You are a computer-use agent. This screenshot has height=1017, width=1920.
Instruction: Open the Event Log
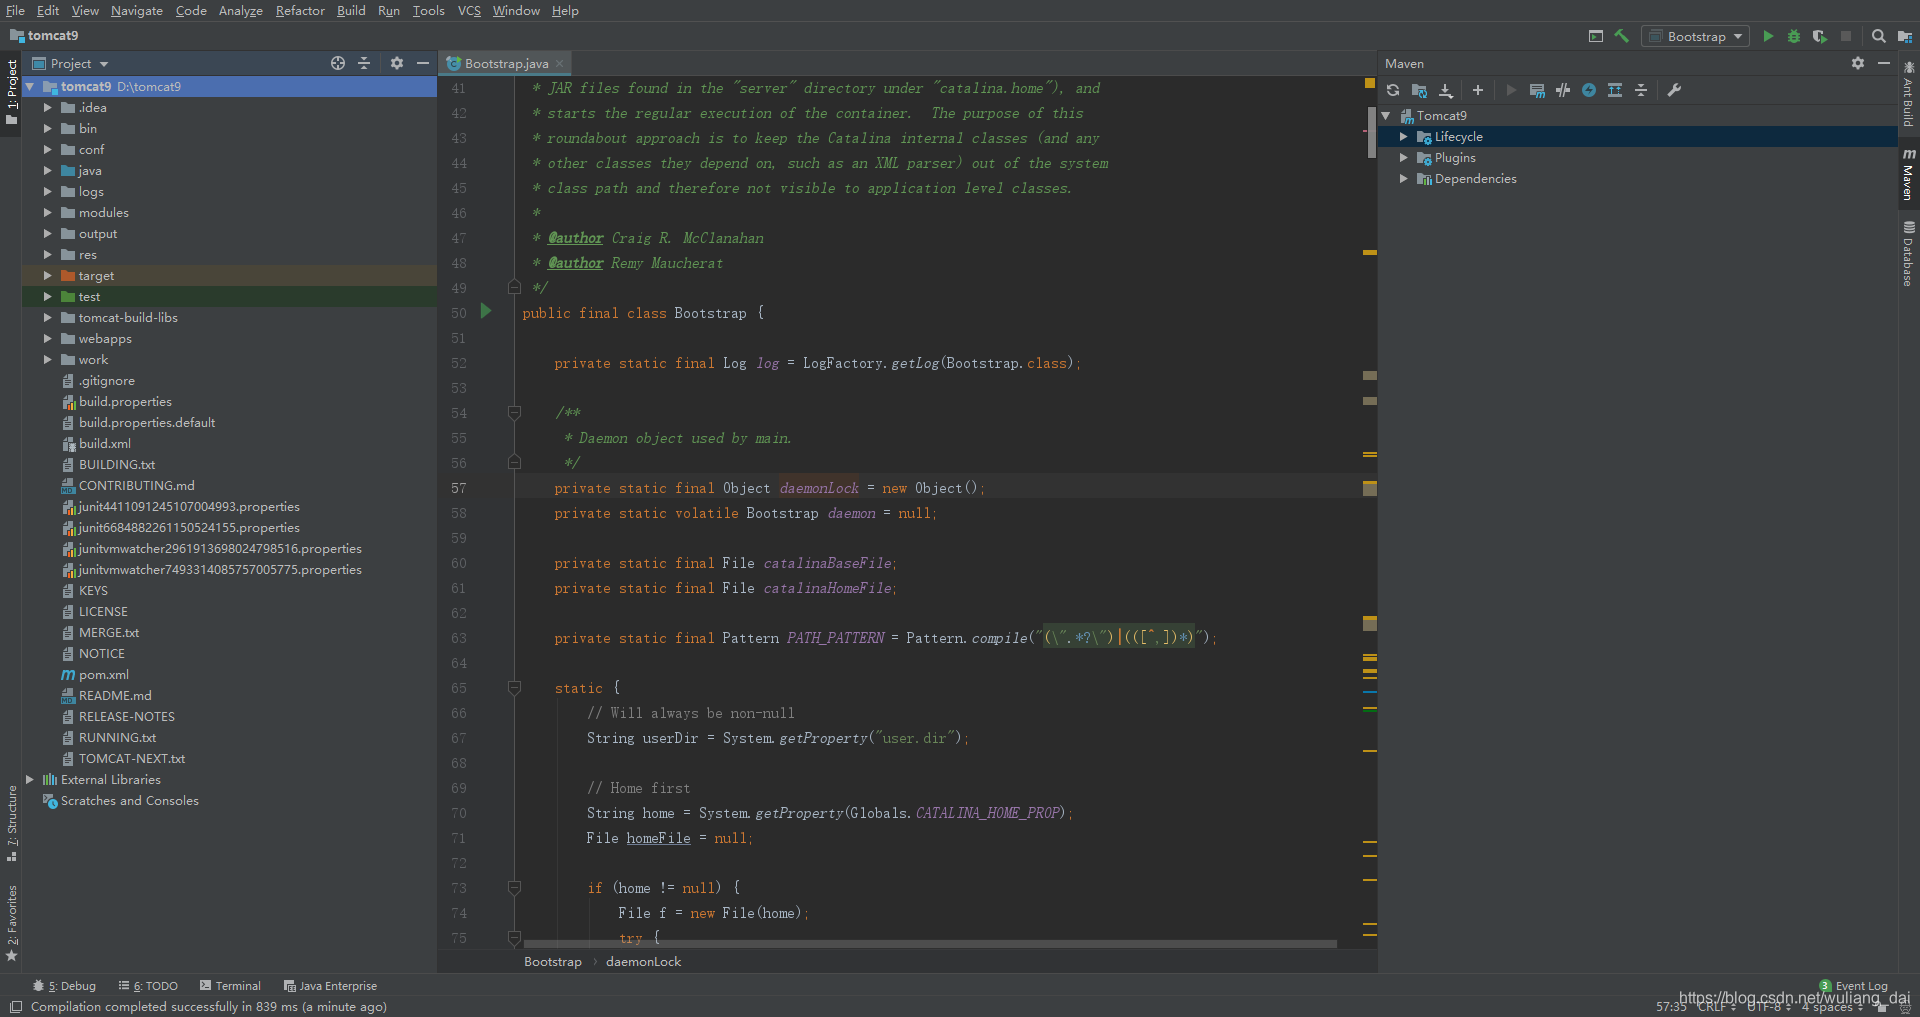[1854, 986]
